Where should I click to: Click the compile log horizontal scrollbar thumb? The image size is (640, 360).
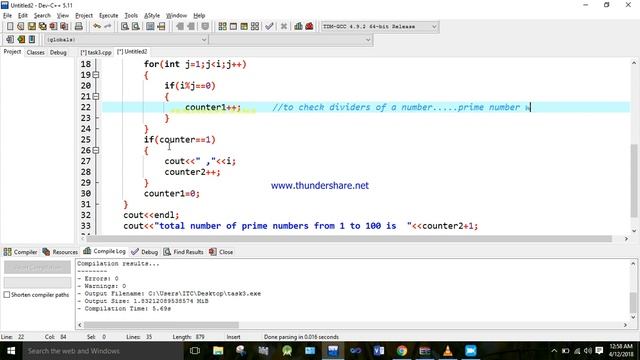161,325
